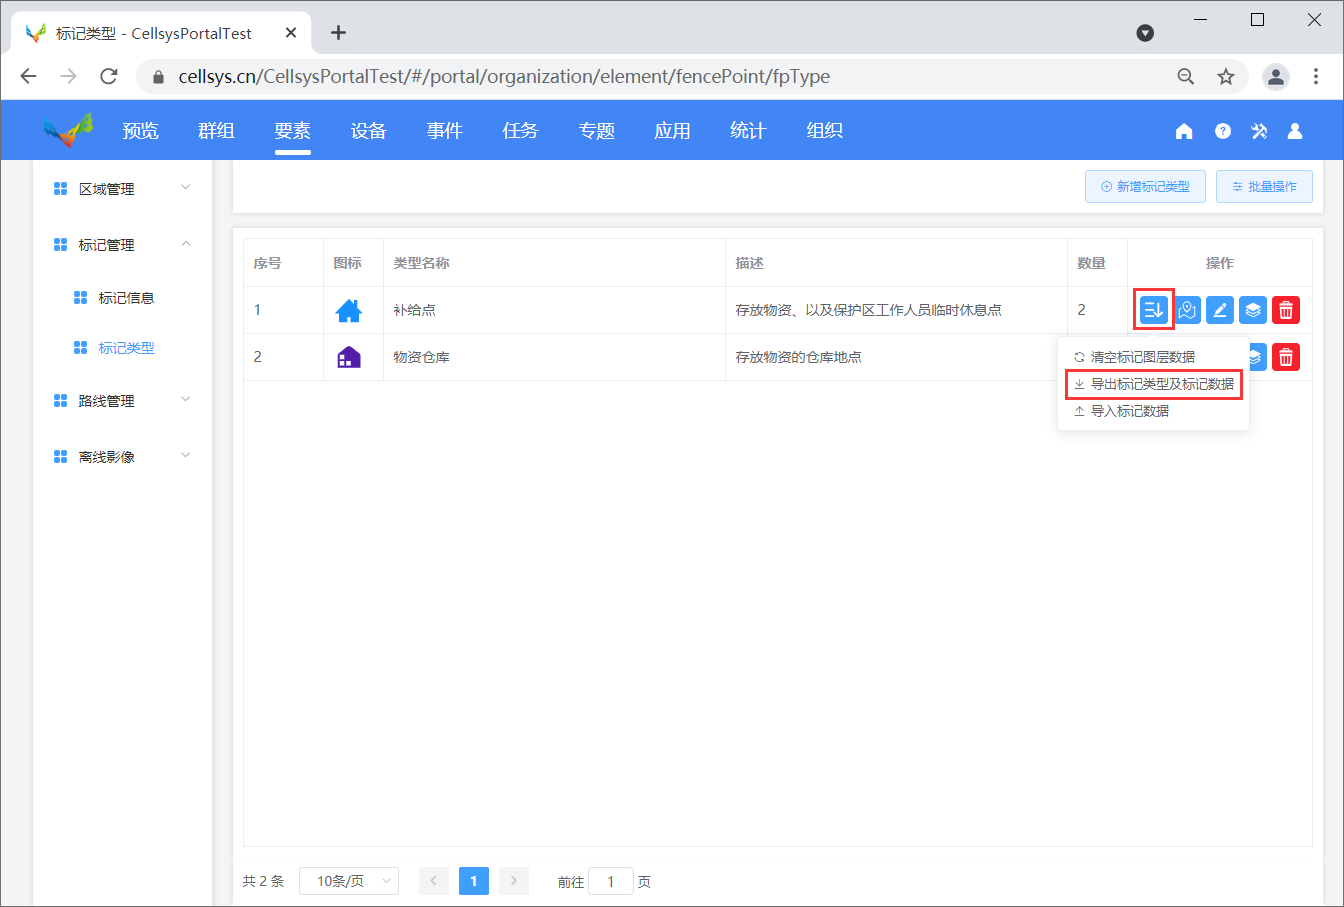This screenshot has width=1344, height=907.
Task: Switch to 设备 top navigation tab
Action: [369, 131]
